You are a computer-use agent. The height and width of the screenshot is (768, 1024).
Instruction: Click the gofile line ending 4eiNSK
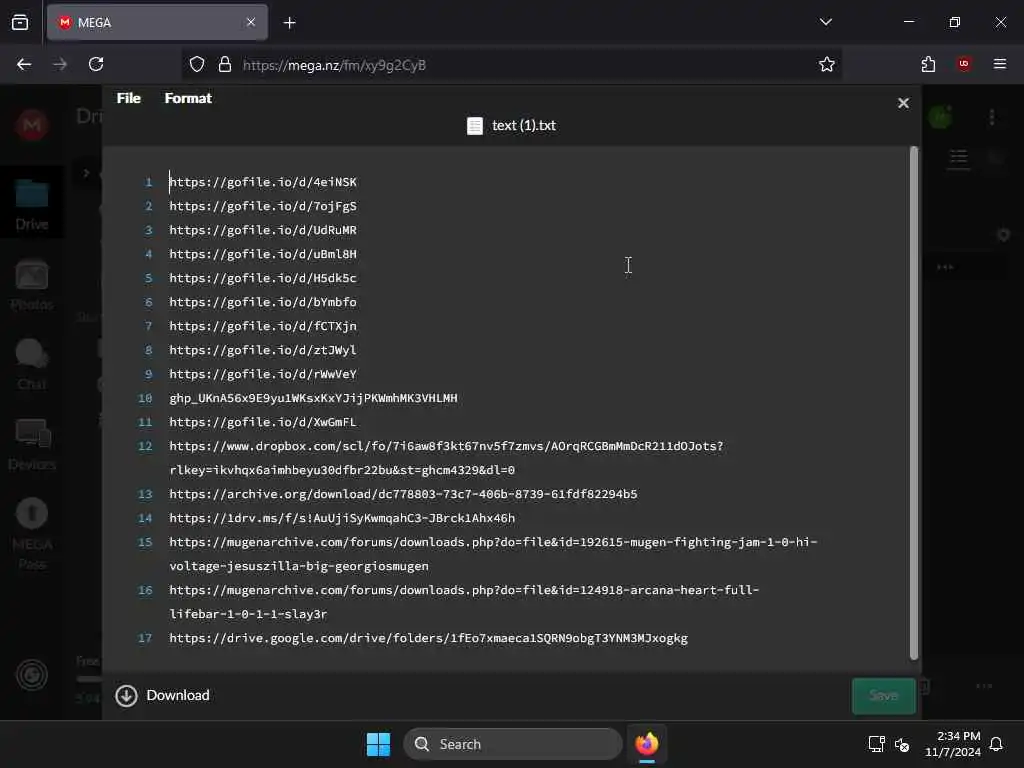(x=263, y=182)
